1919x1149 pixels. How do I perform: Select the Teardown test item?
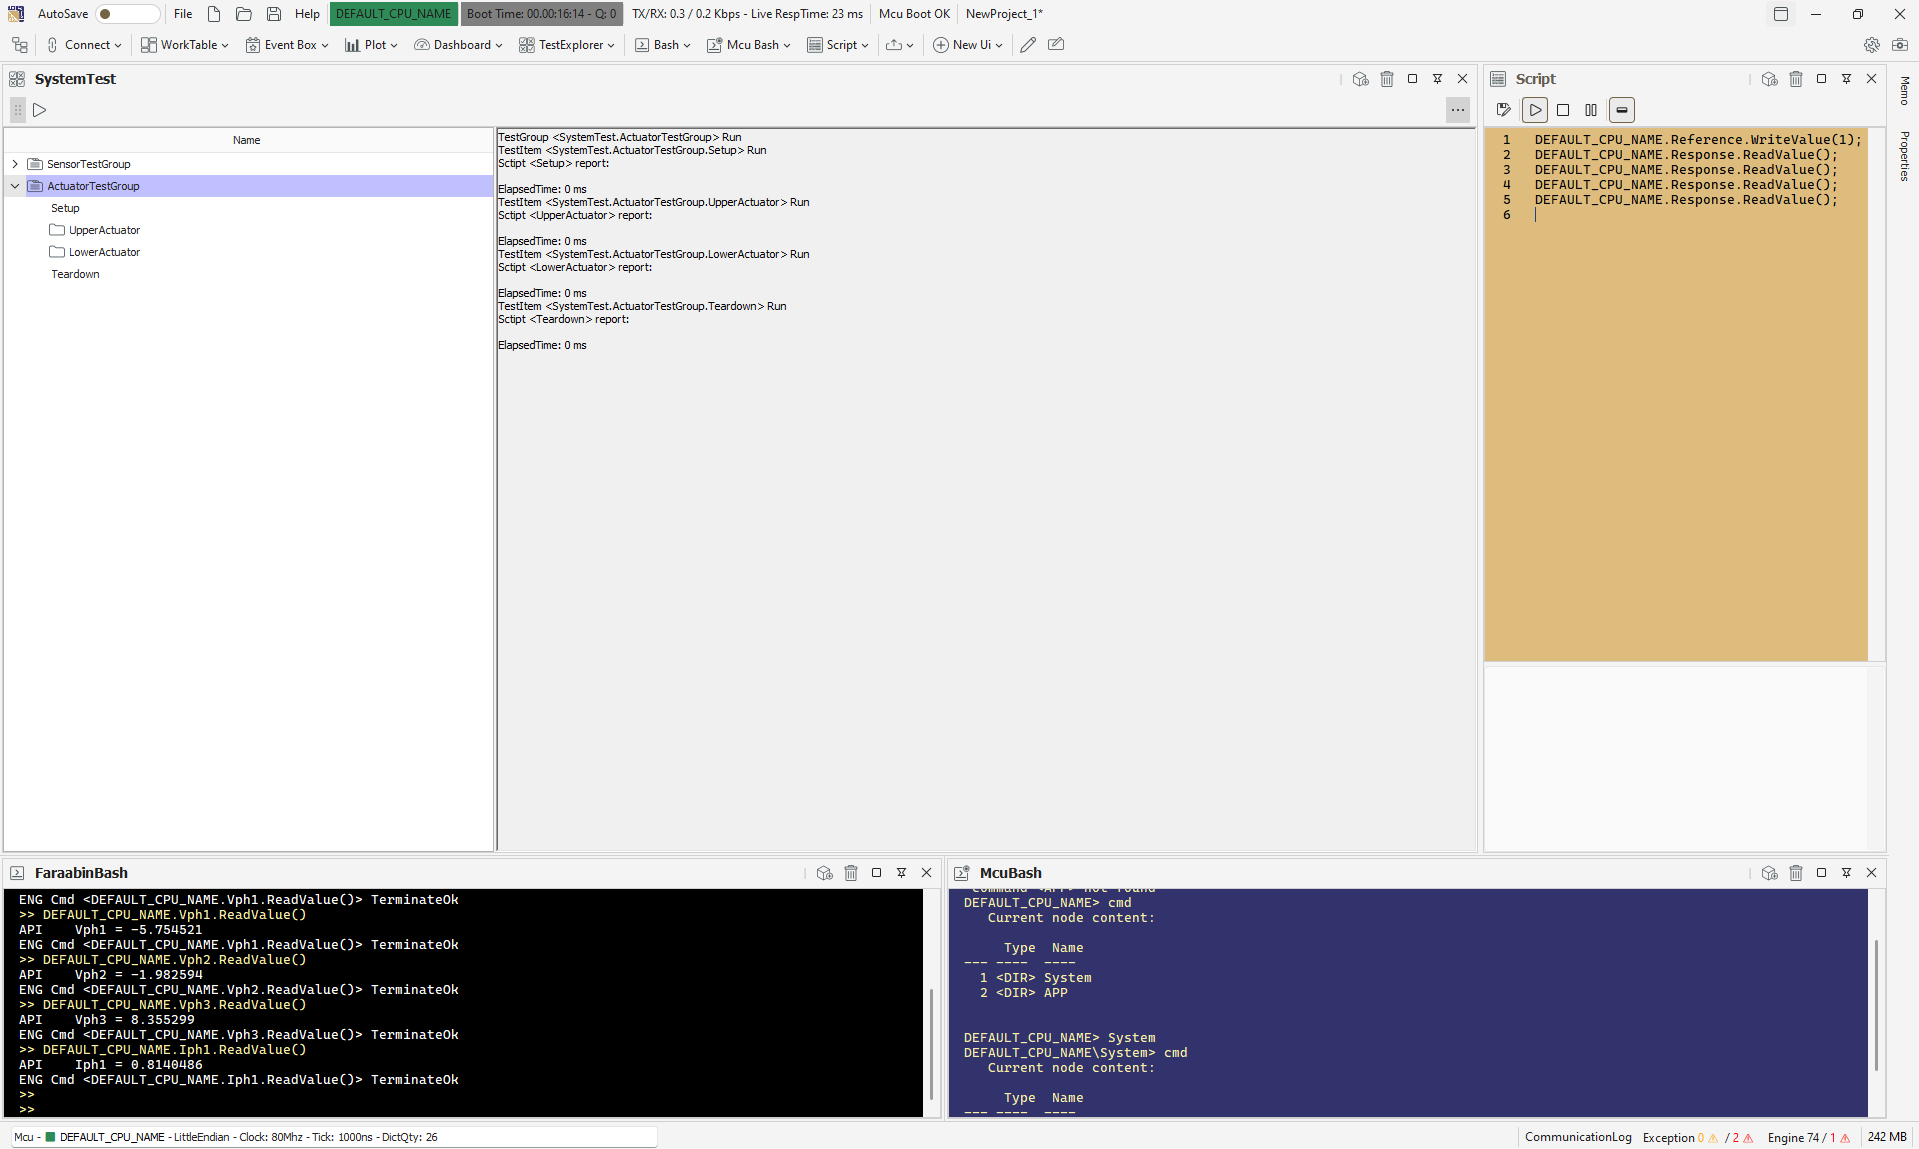75,274
